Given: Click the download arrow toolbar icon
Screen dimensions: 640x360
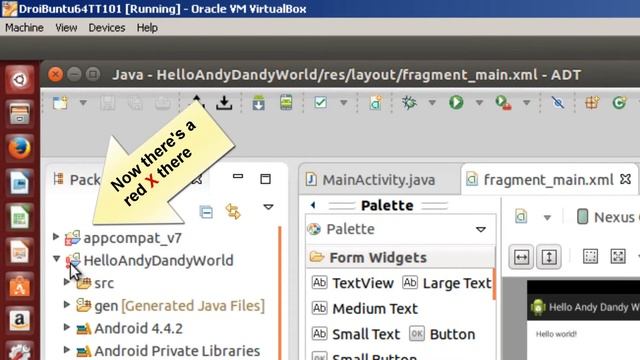Looking at the screenshot, I should pos(224,103).
